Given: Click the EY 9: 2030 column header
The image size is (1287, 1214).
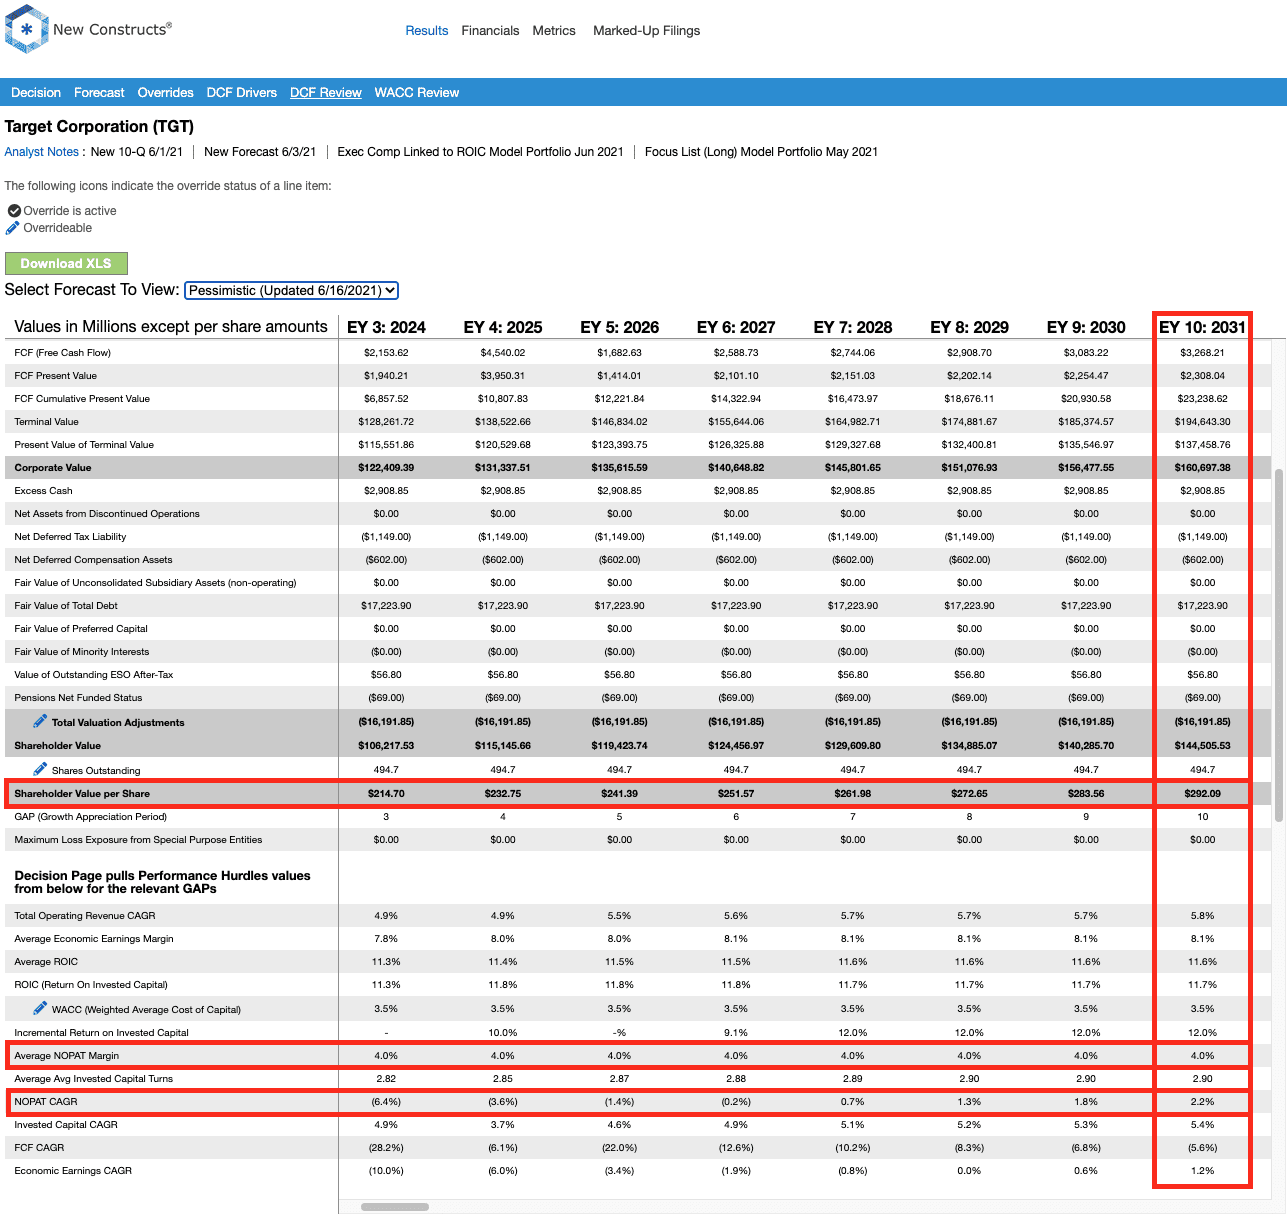Looking at the screenshot, I should click(x=1086, y=327).
